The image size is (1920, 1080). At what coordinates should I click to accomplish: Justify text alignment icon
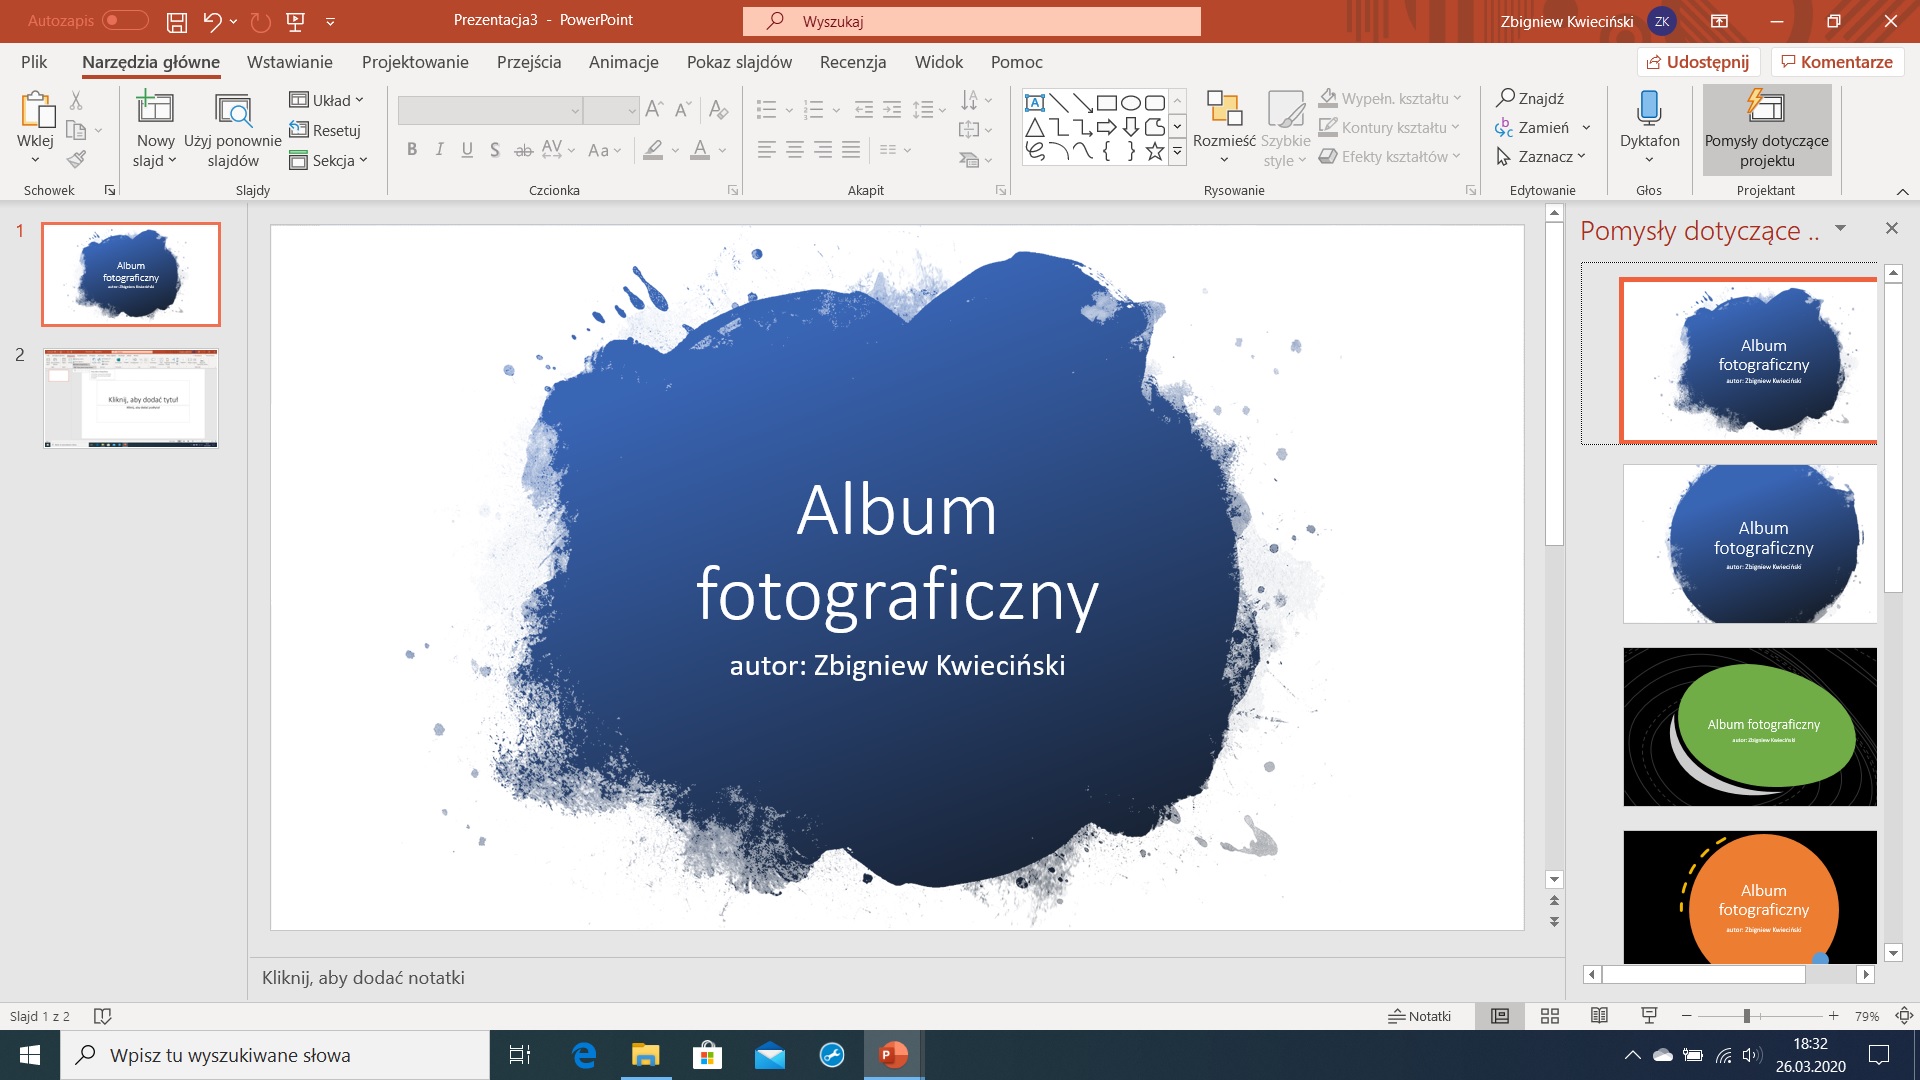pyautogui.click(x=851, y=150)
